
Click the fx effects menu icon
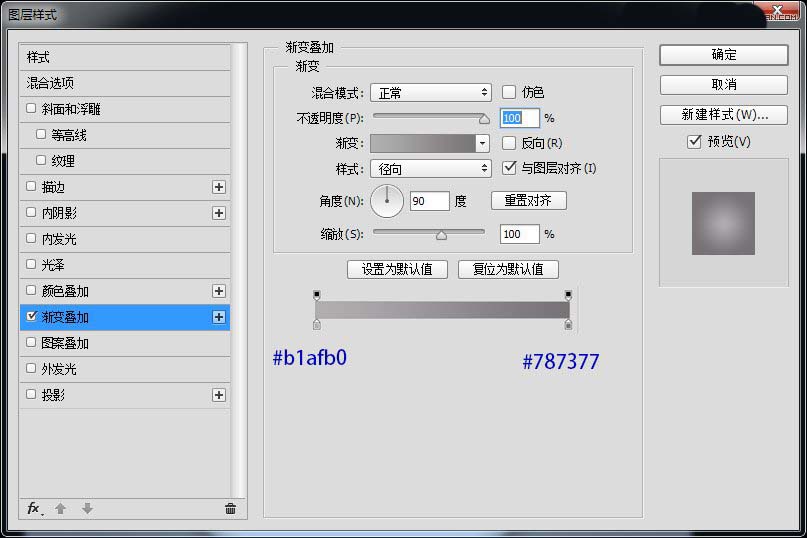coord(34,509)
